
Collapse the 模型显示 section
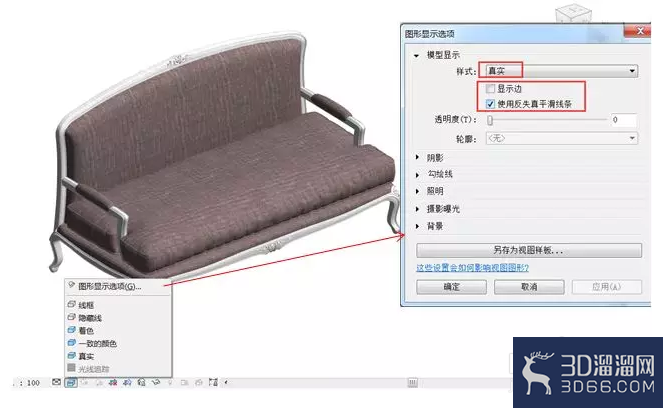(416, 55)
